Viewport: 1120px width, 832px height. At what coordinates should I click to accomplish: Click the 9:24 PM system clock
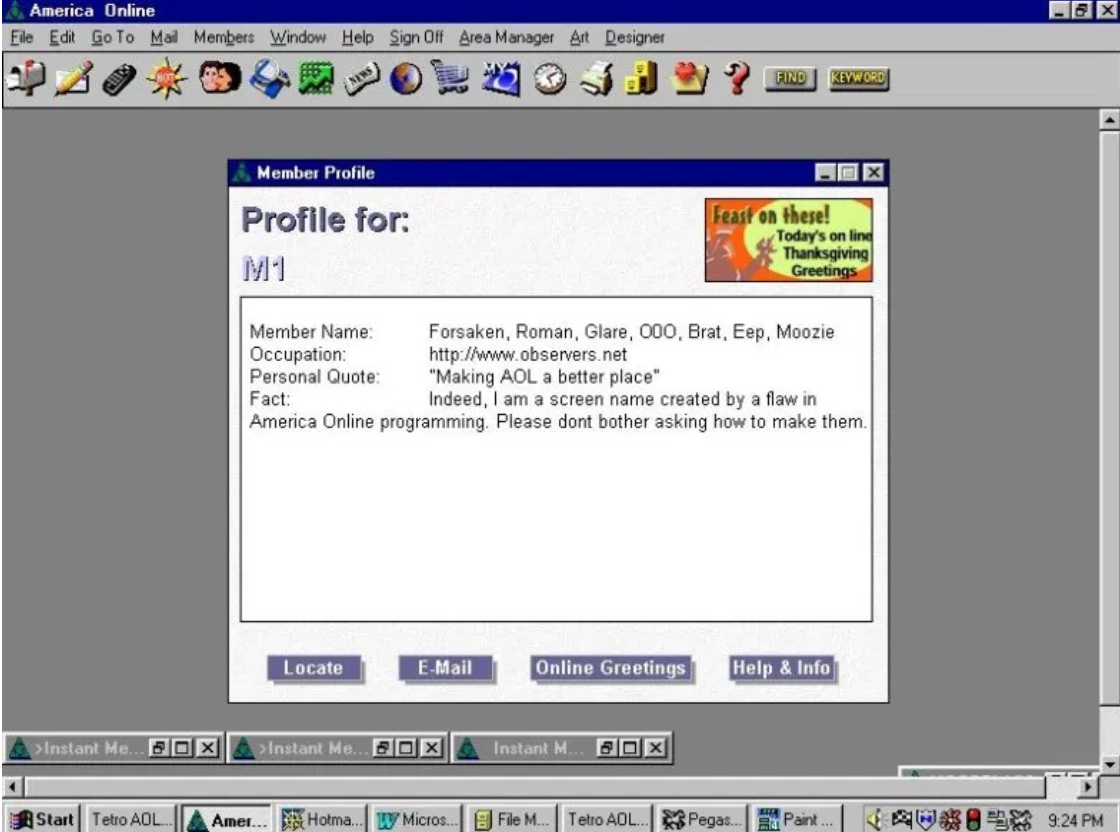coord(1075,820)
